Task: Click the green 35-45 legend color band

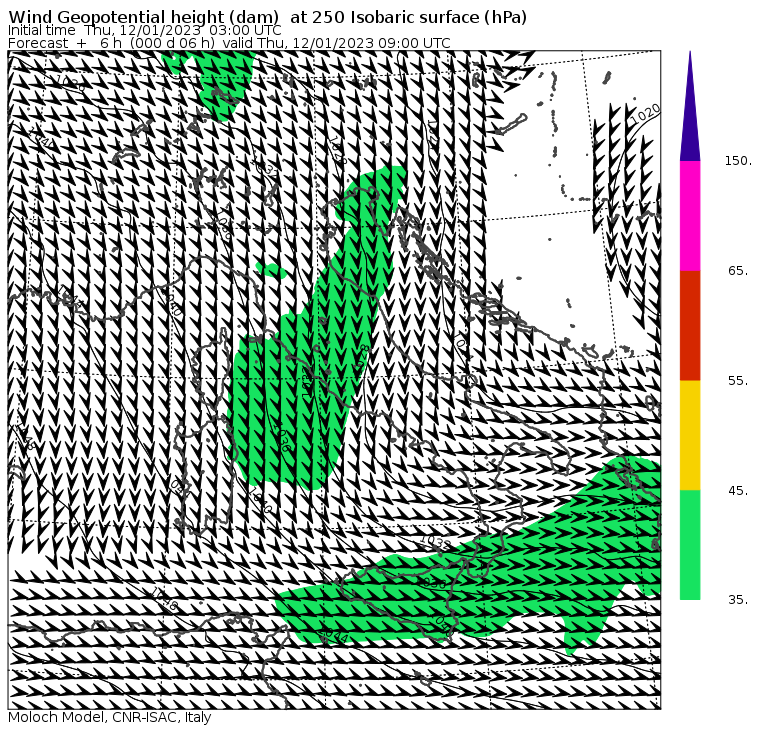Action: (690, 545)
